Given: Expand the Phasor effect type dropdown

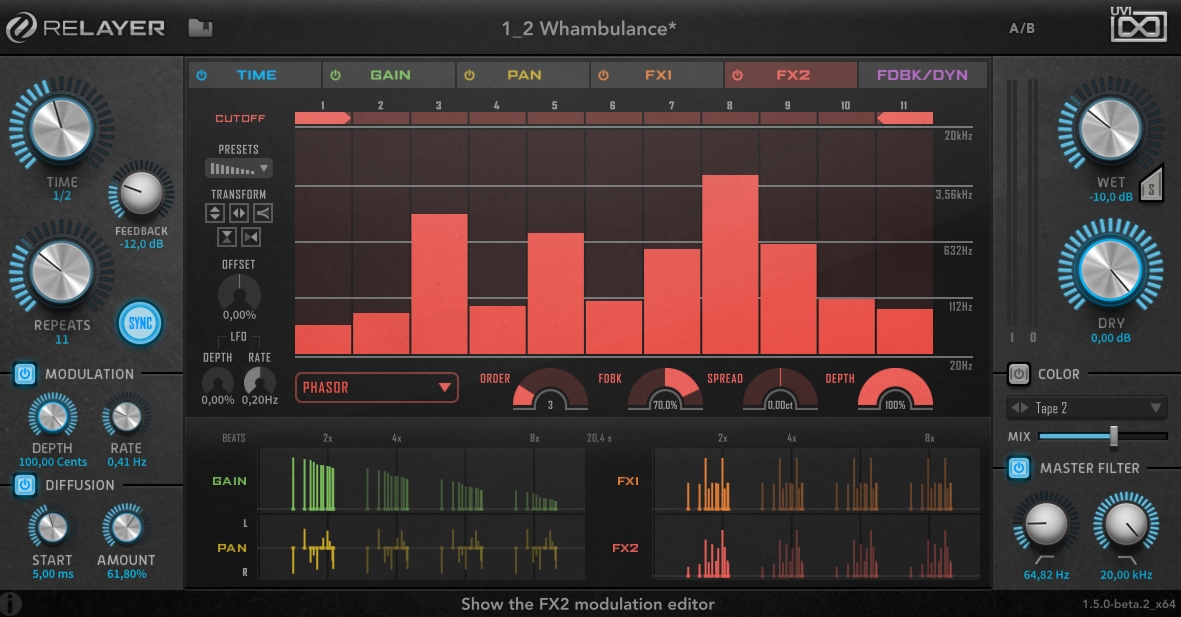Looking at the screenshot, I should (376, 387).
